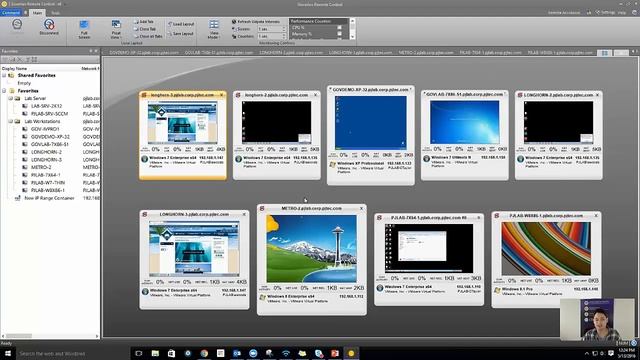Click Save Layout

(x=181, y=33)
